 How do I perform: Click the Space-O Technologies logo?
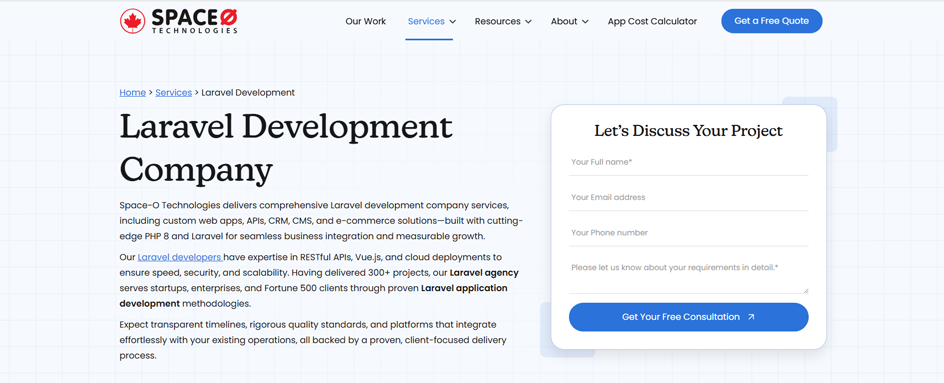tap(178, 21)
